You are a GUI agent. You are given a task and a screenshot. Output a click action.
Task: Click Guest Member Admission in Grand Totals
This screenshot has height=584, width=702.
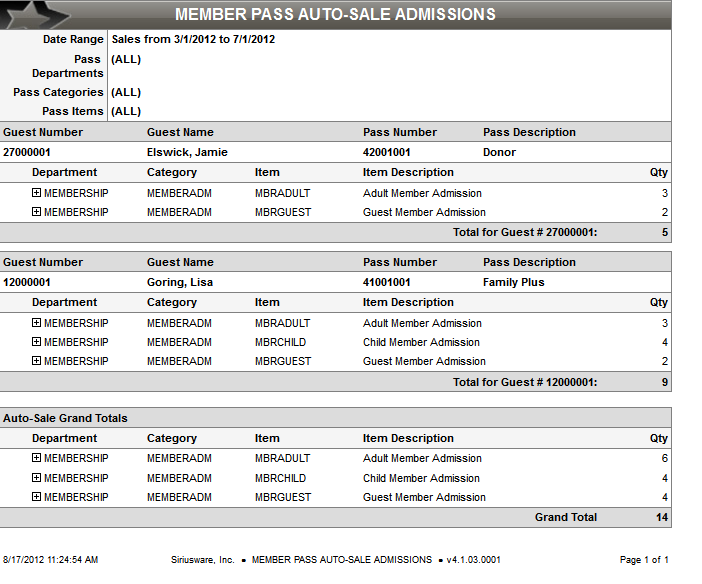point(424,497)
